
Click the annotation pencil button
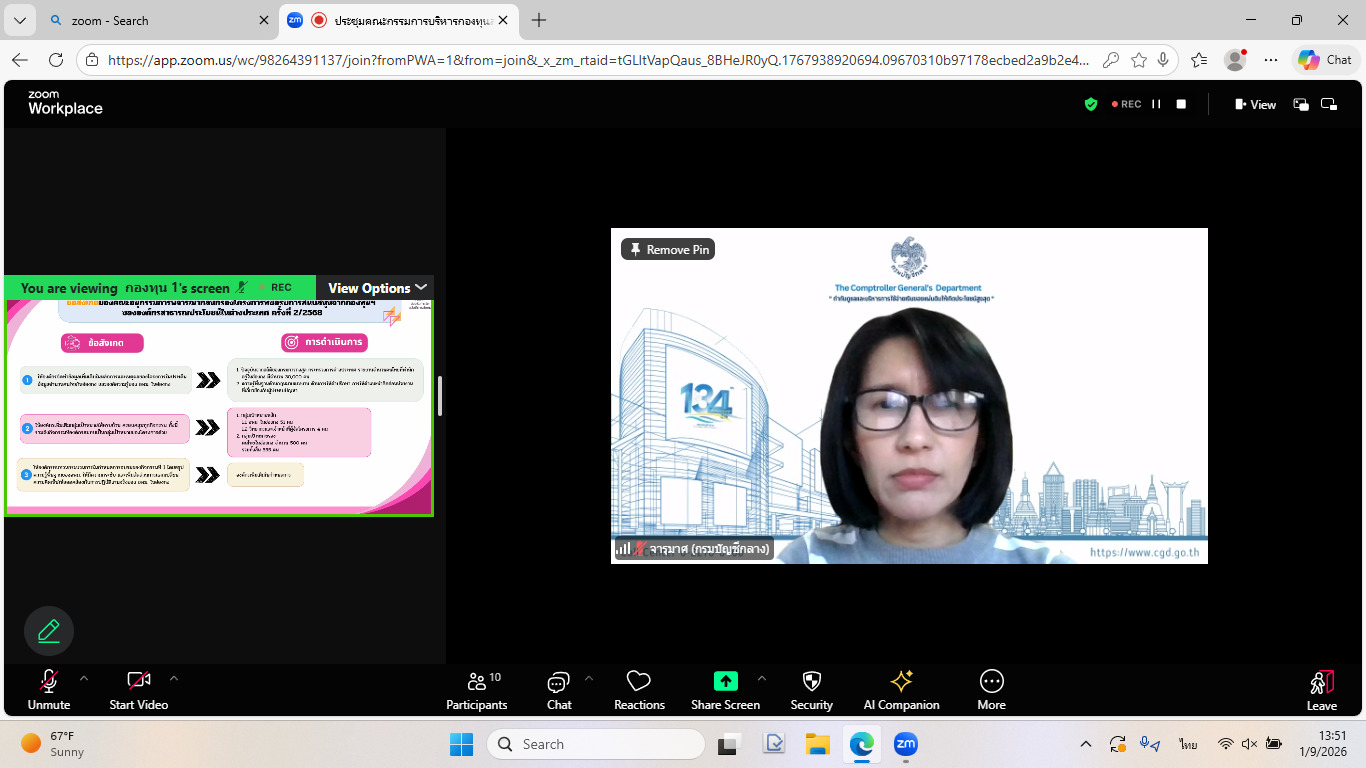click(x=49, y=631)
